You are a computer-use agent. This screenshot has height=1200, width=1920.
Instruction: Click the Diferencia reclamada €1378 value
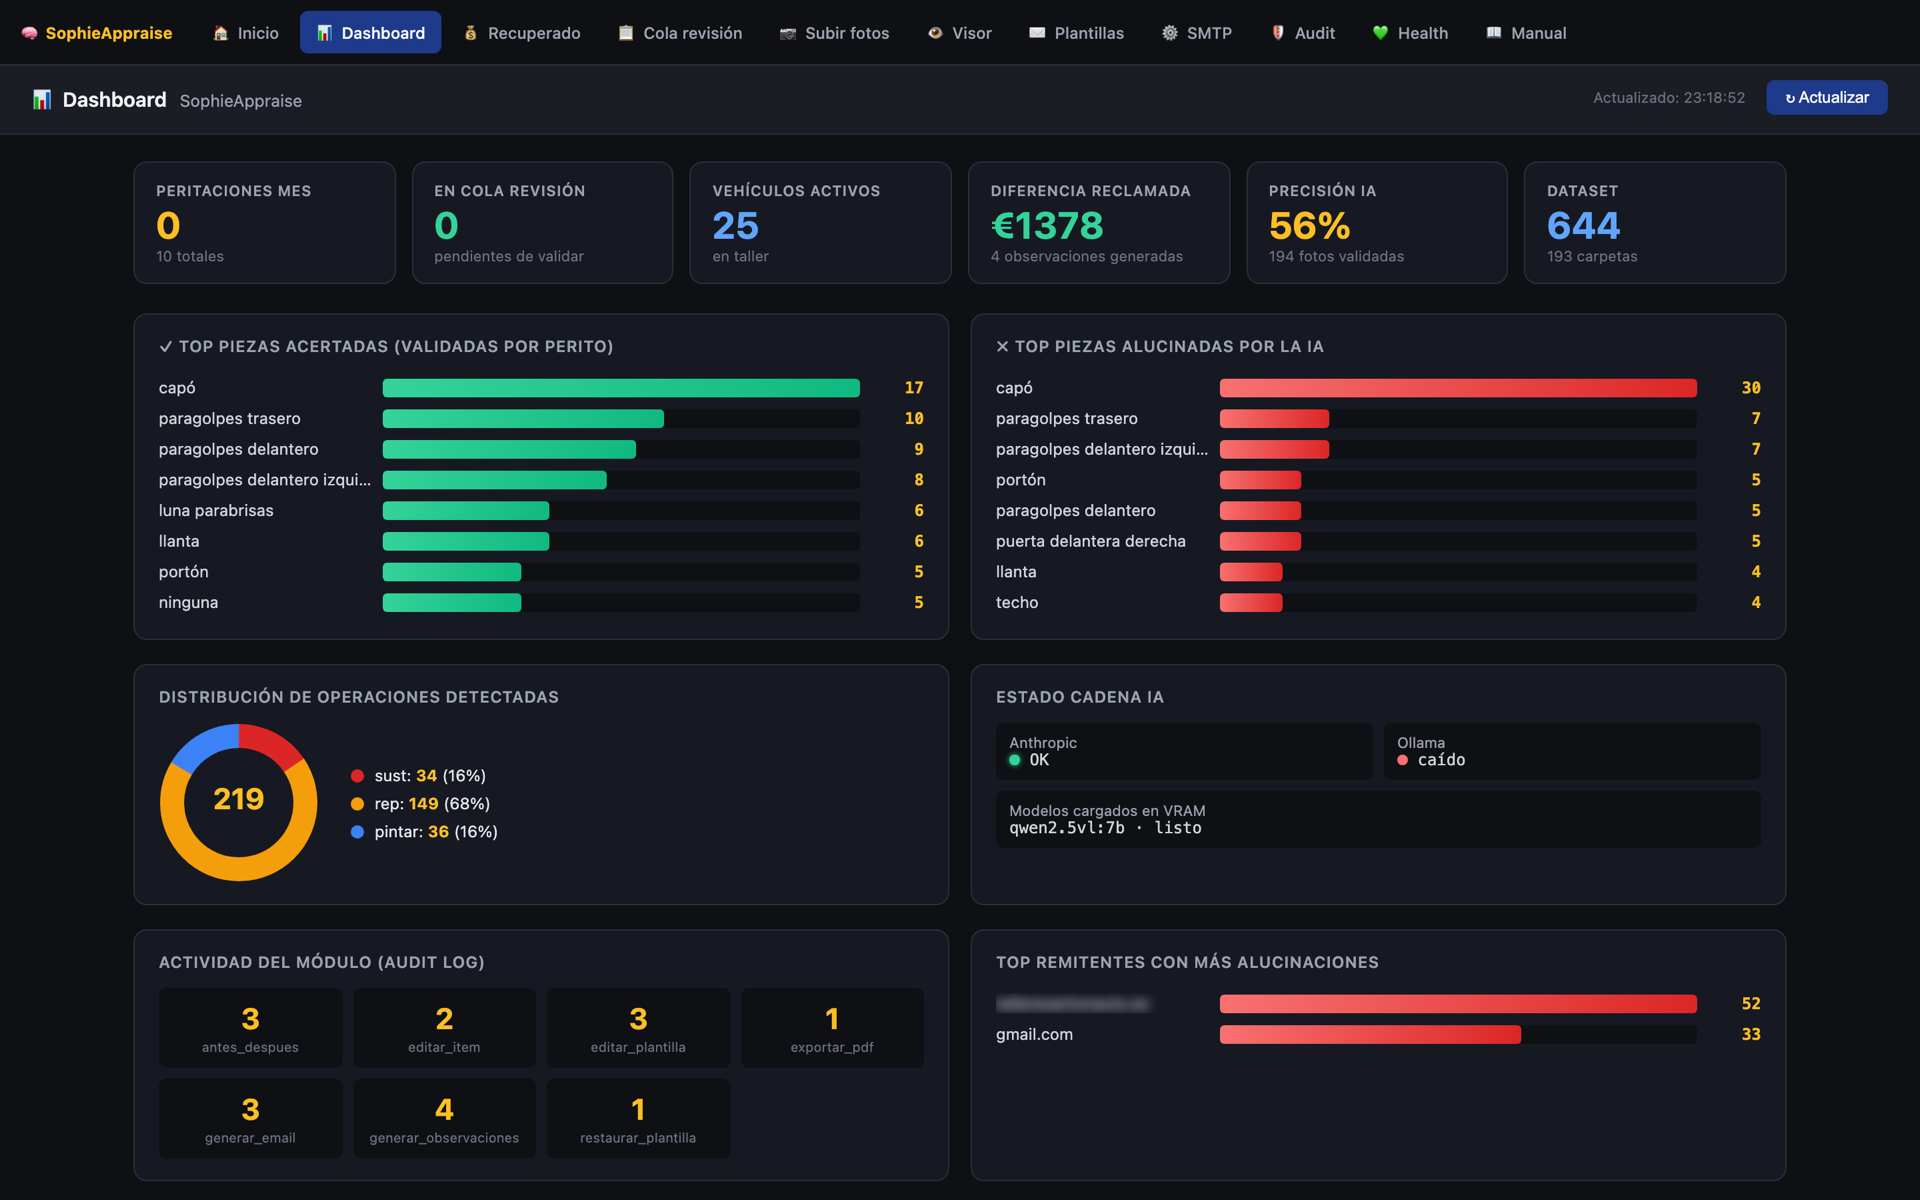1047,226
